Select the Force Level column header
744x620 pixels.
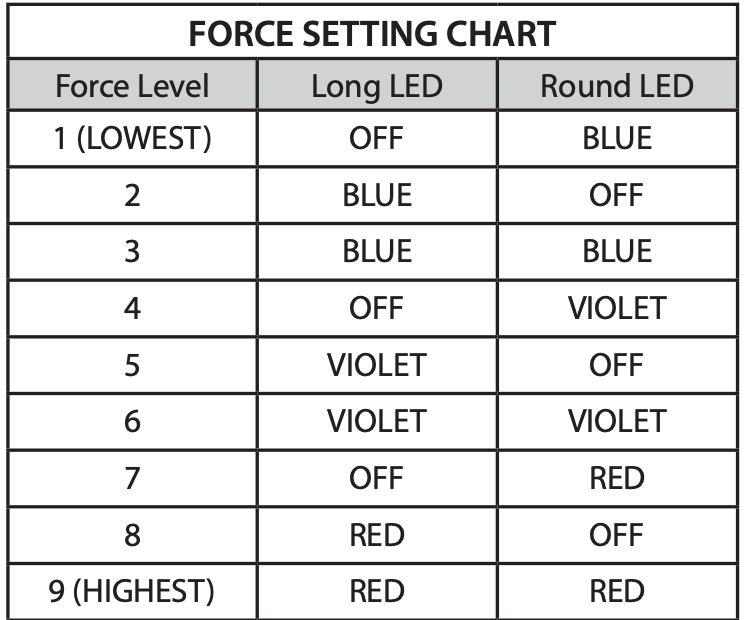(132, 86)
